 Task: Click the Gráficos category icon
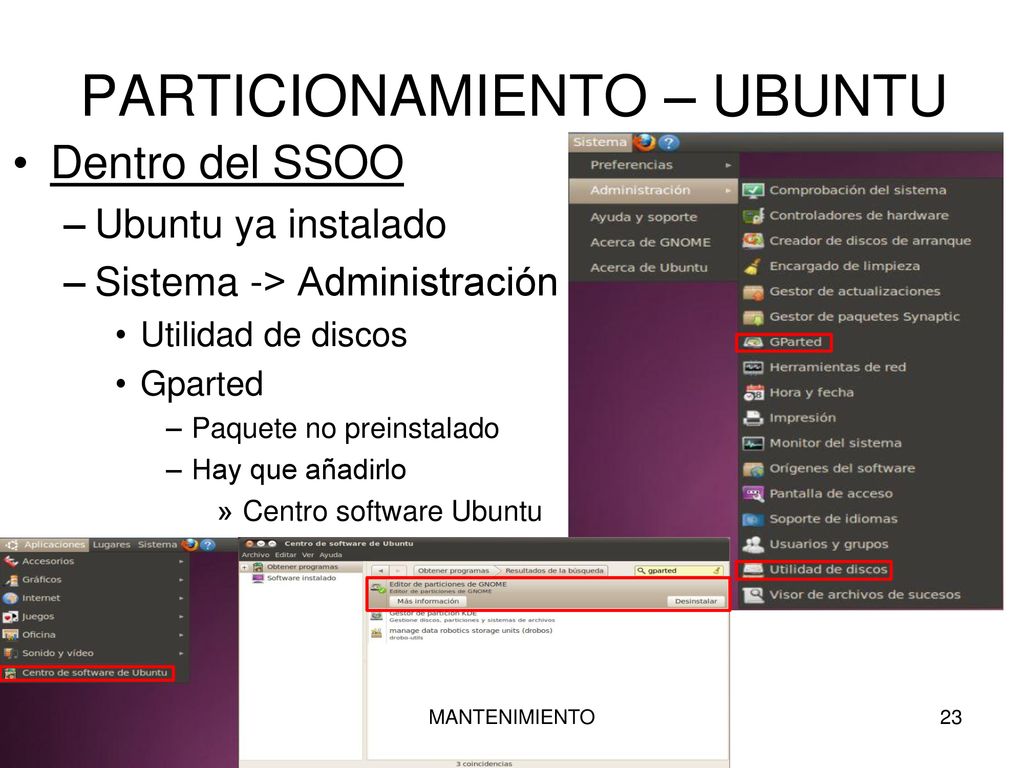click(10, 580)
